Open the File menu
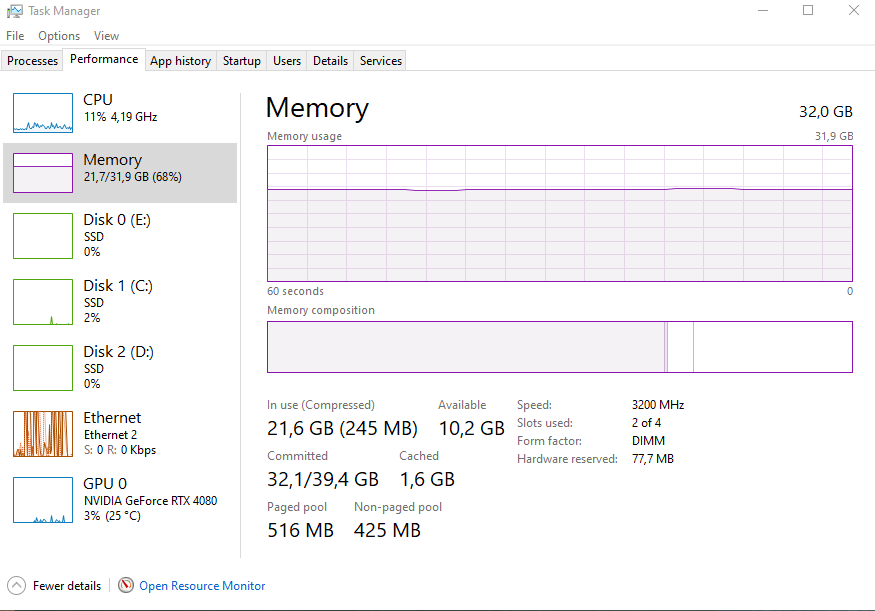This screenshot has width=875, height=611. point(15,36)
